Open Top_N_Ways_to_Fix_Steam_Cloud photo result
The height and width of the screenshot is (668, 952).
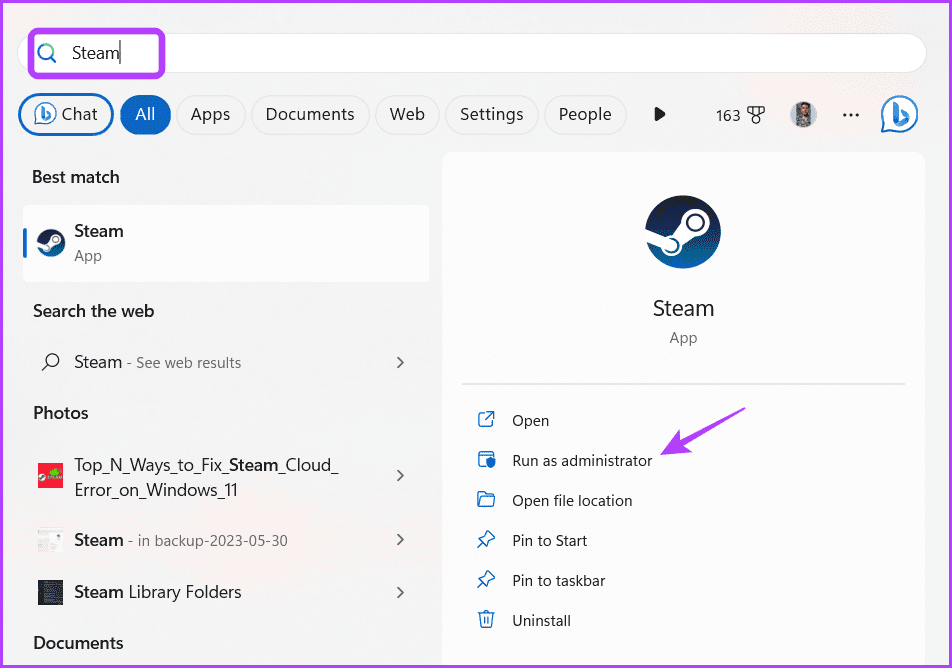pos(226,477)
